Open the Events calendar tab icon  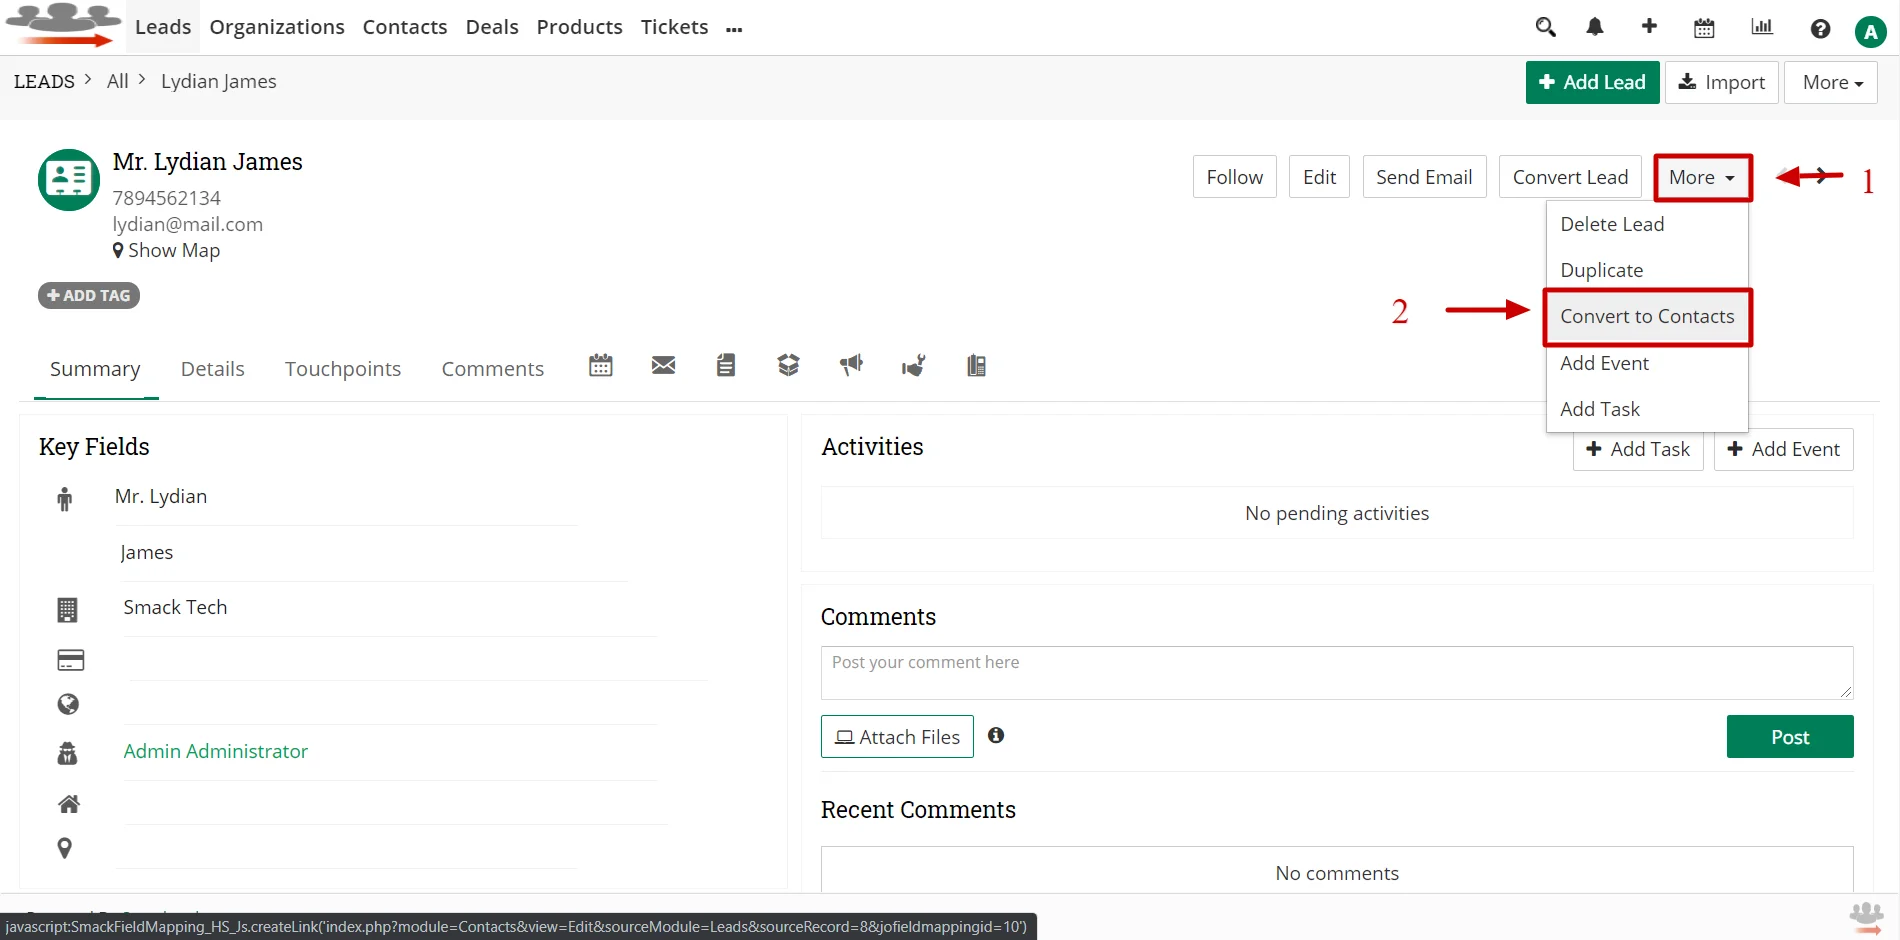point(600,366)
